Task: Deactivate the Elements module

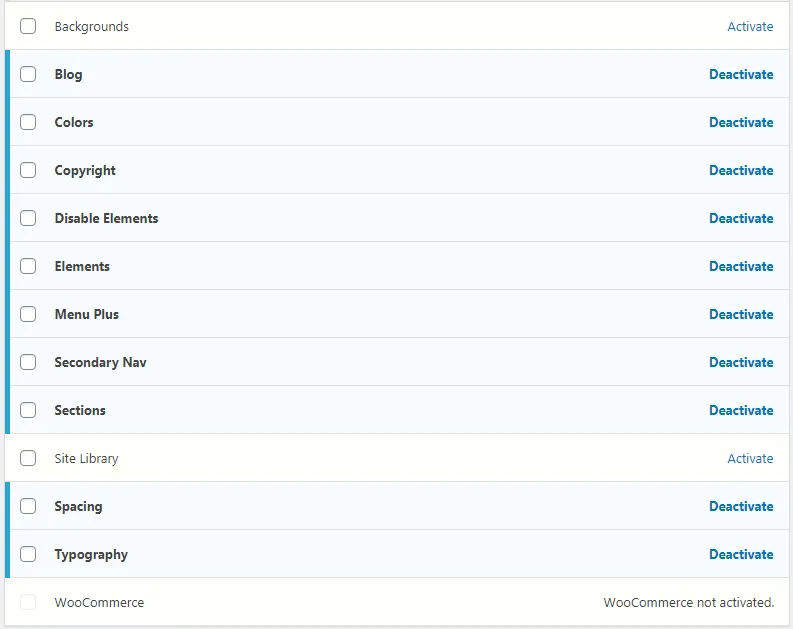Action: click(x=741, y=266)
